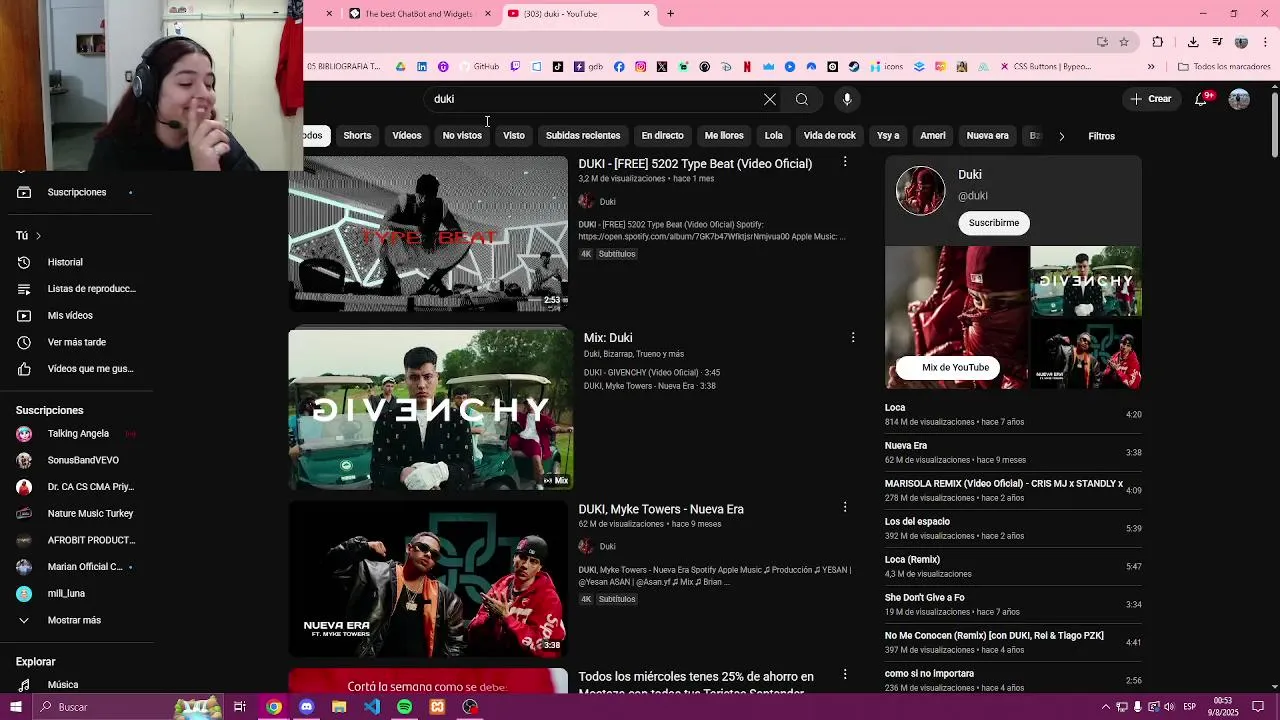
Task: Open the GIVENCHY Mix thumbnail
Action: click(x=430, y=409)
